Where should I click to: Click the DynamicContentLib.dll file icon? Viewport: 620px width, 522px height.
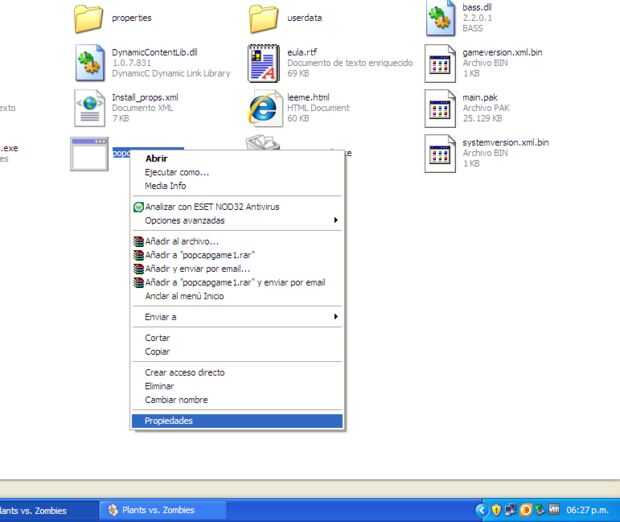pos(90,63)
